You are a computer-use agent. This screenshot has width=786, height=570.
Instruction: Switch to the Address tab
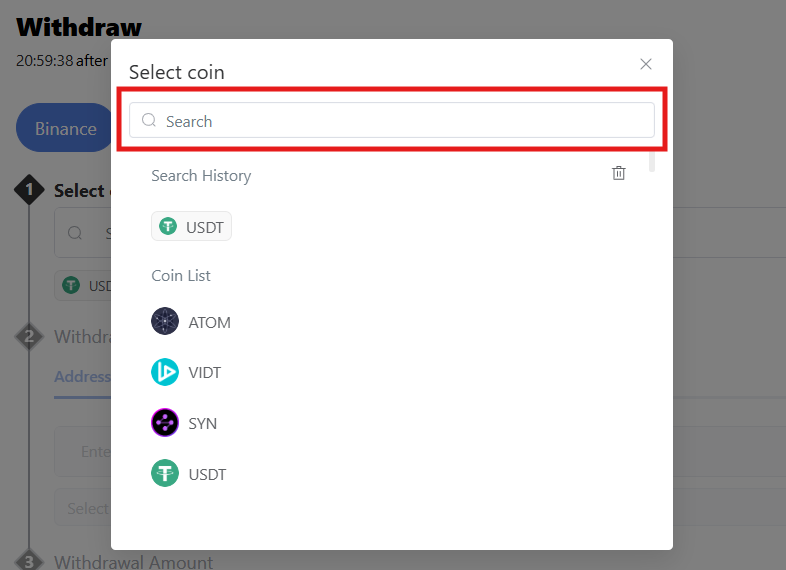[x=82, y=377]
